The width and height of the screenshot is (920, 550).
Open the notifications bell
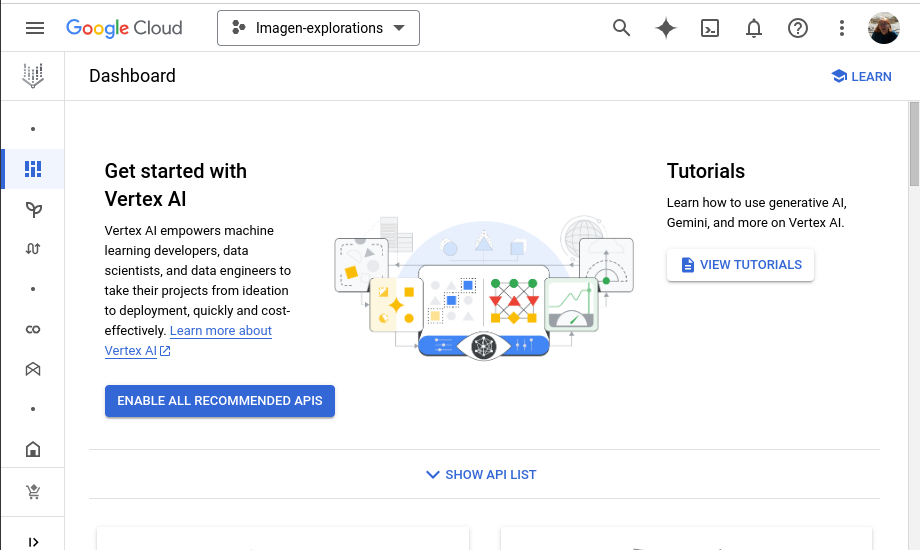click(x=754, y=28)
